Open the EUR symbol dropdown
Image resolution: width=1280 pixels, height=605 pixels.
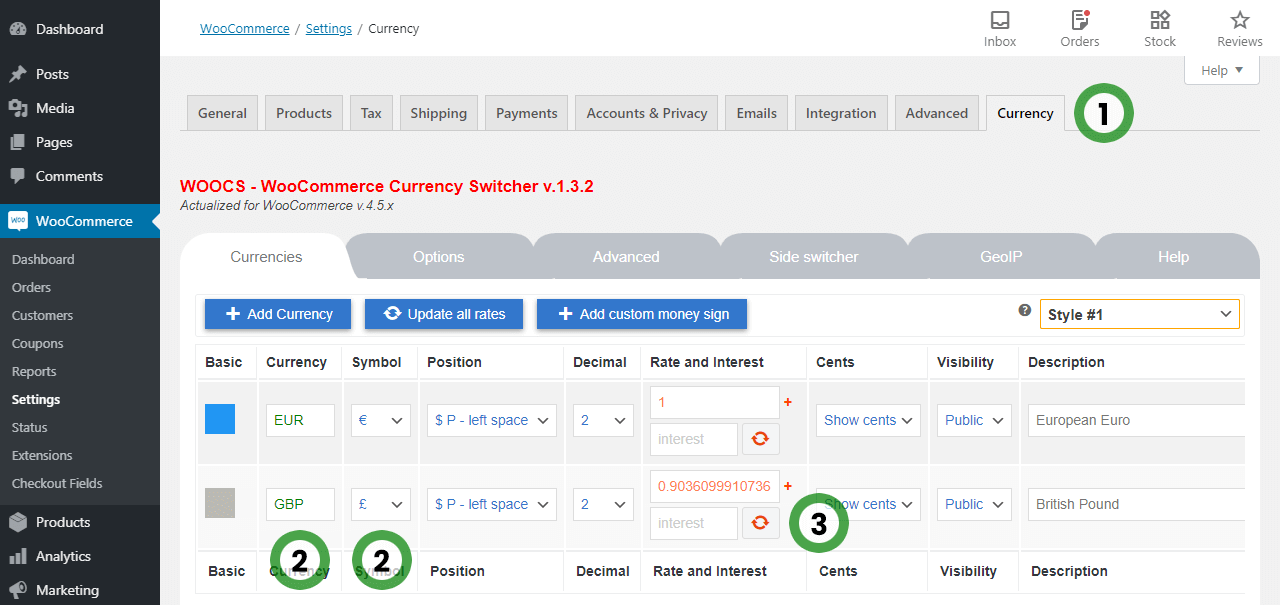point(381,420)
